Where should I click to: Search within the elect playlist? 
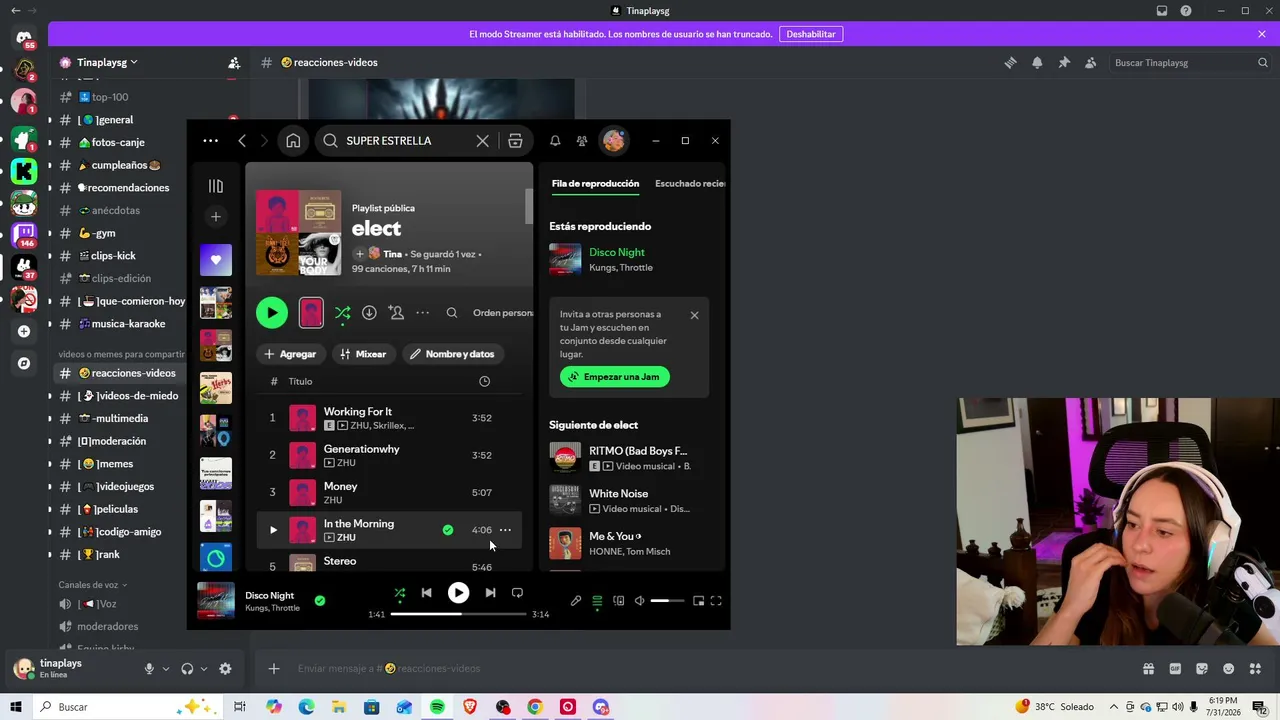(x=452, y=313)
